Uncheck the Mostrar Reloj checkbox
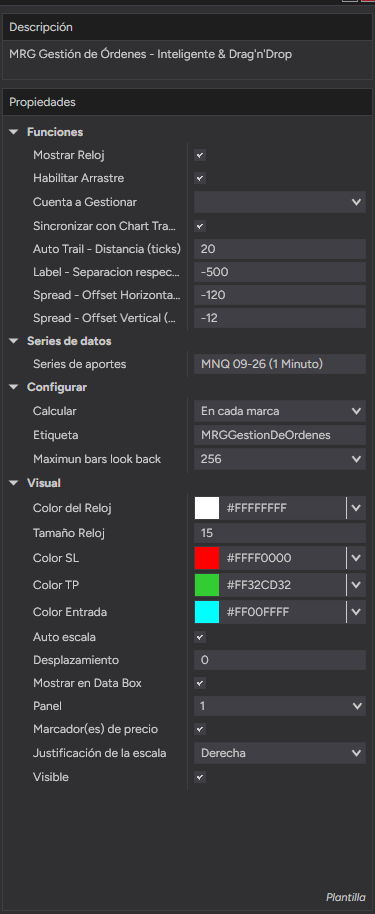This screenshot has height=914, width=375. pos(200,156)
